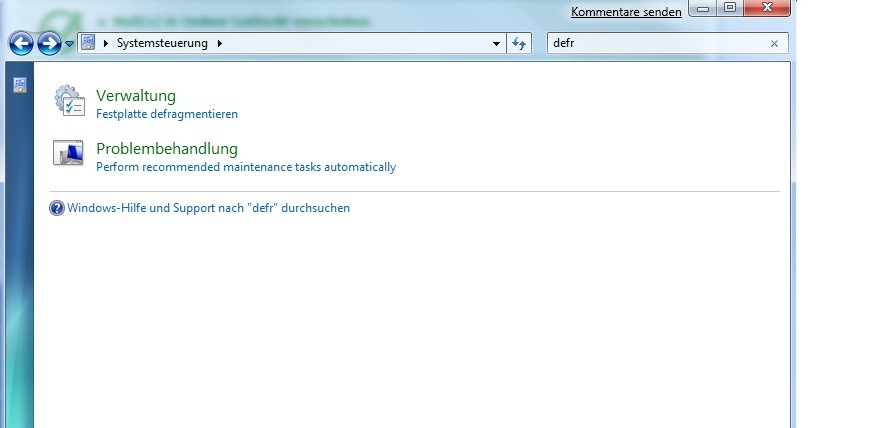
Task: Click the Control Panel icon in address bar
Action: pos(88,43)
